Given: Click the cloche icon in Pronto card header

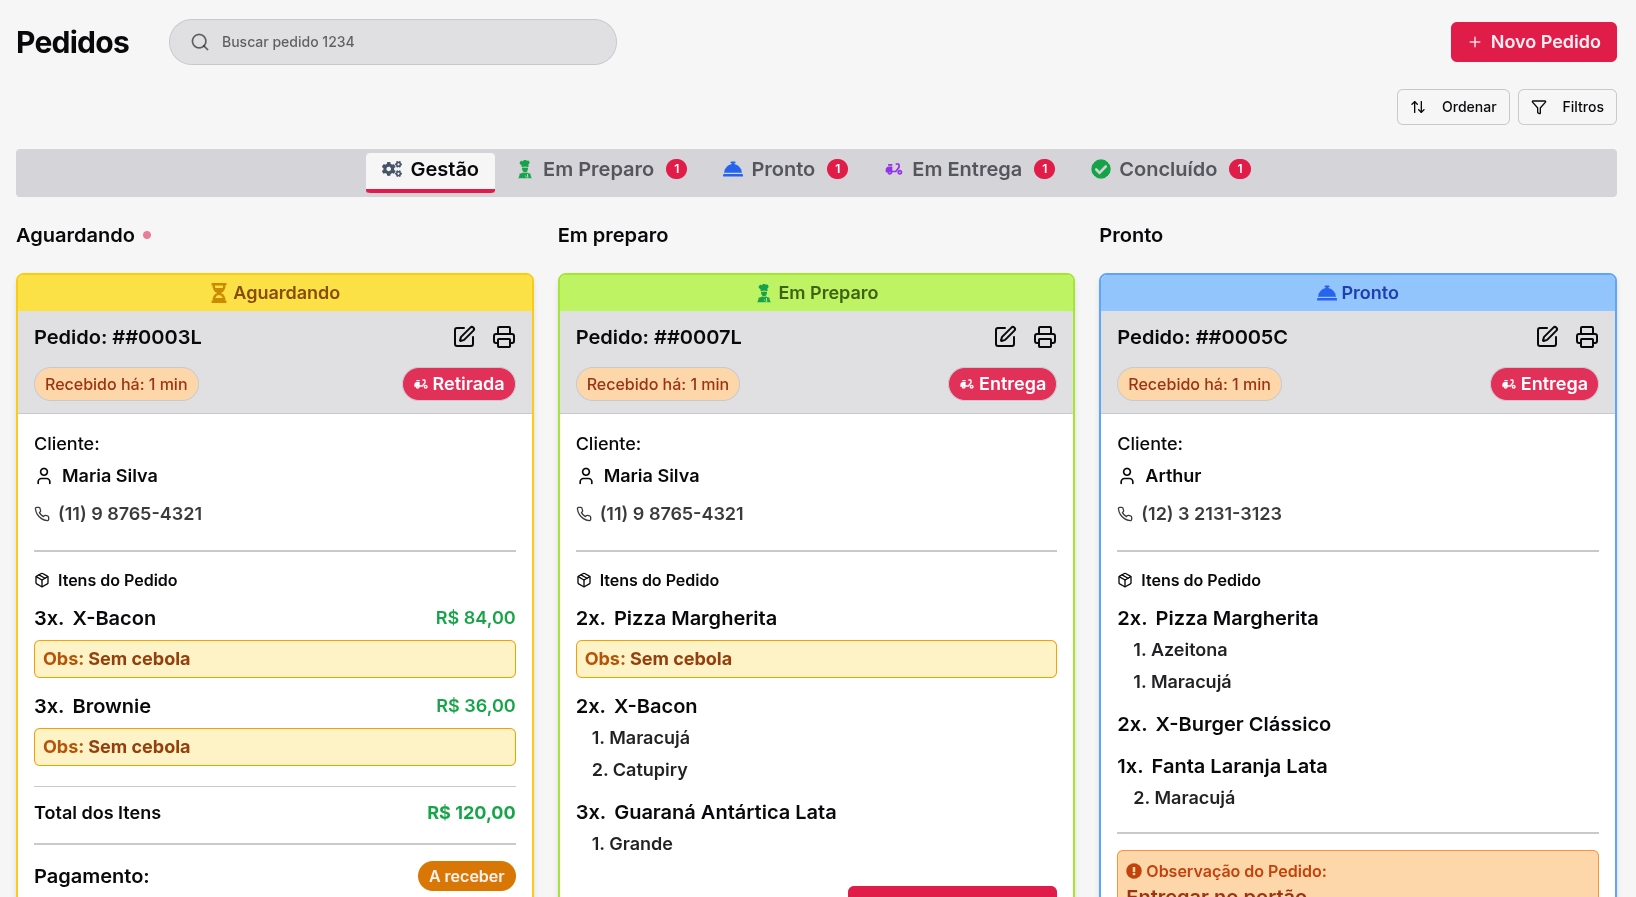Looking at the screenshot, I should 1327,293.
